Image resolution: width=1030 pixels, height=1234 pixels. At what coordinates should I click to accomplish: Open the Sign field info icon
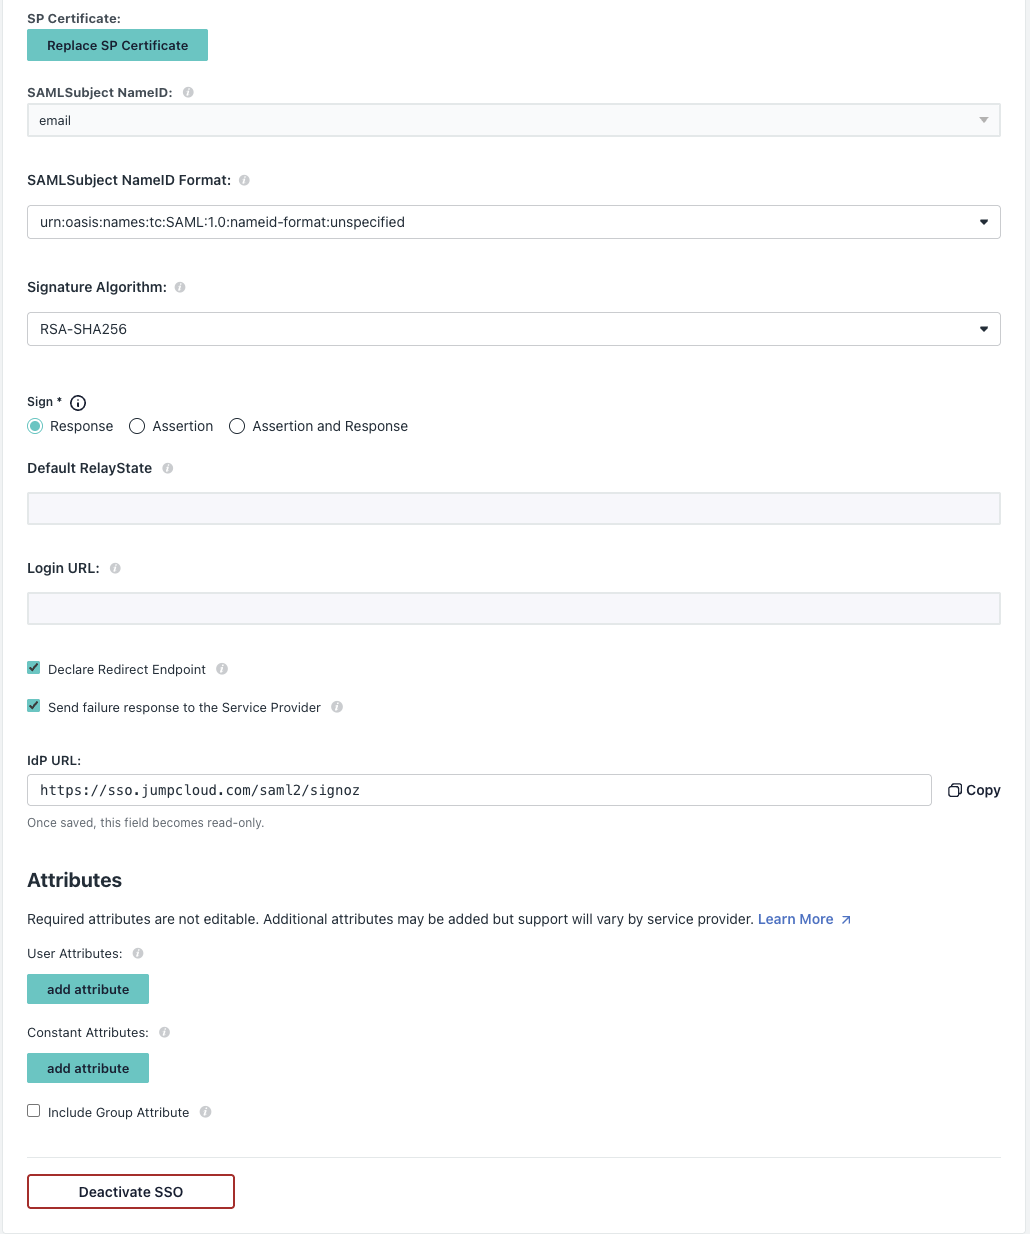[78, 403]
